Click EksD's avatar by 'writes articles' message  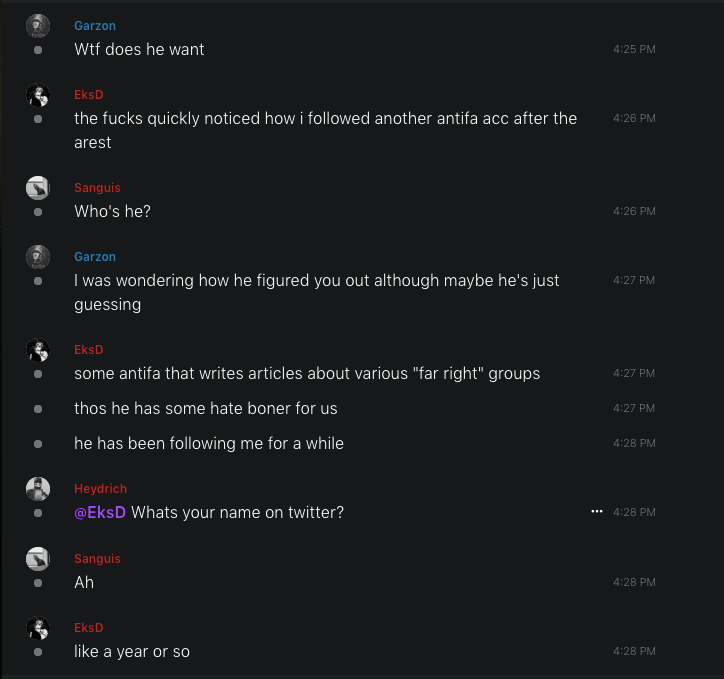(38, 350)
